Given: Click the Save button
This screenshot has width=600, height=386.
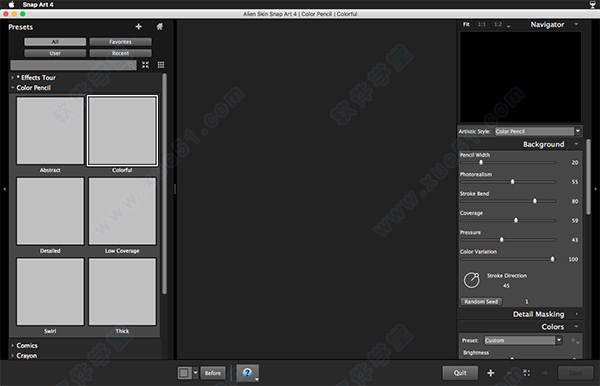Looking at the screenshot, I should pos(575,373).
